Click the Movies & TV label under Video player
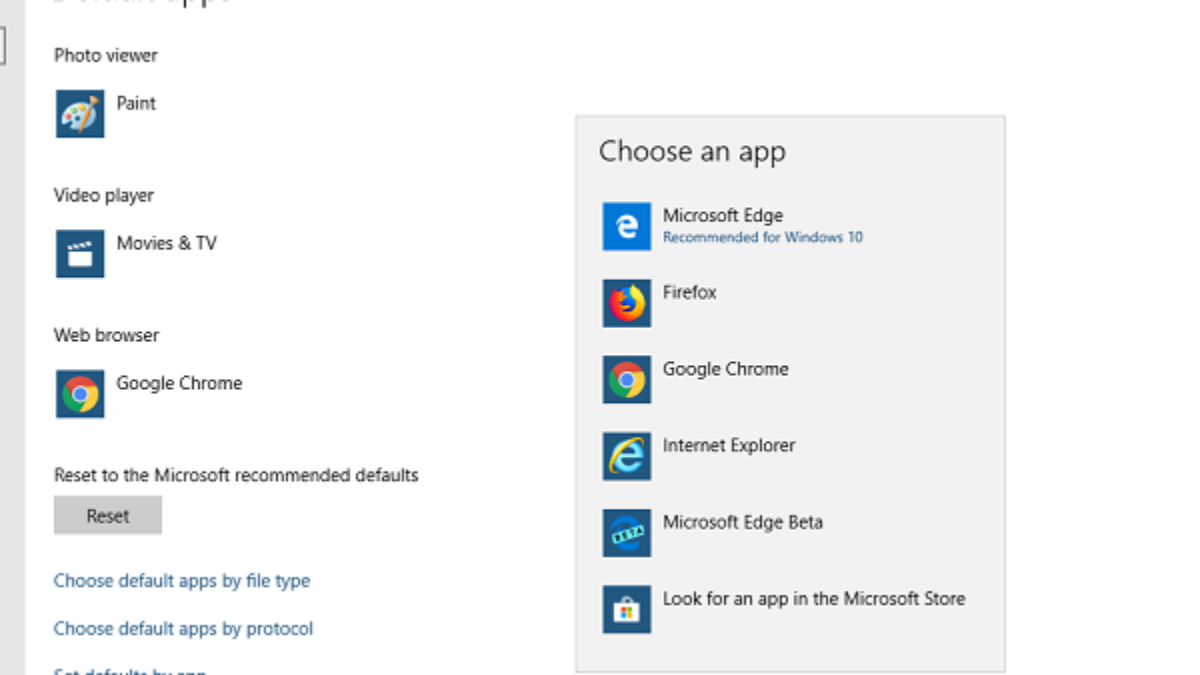Screen dimensions: 1200x675 point(166,243)
